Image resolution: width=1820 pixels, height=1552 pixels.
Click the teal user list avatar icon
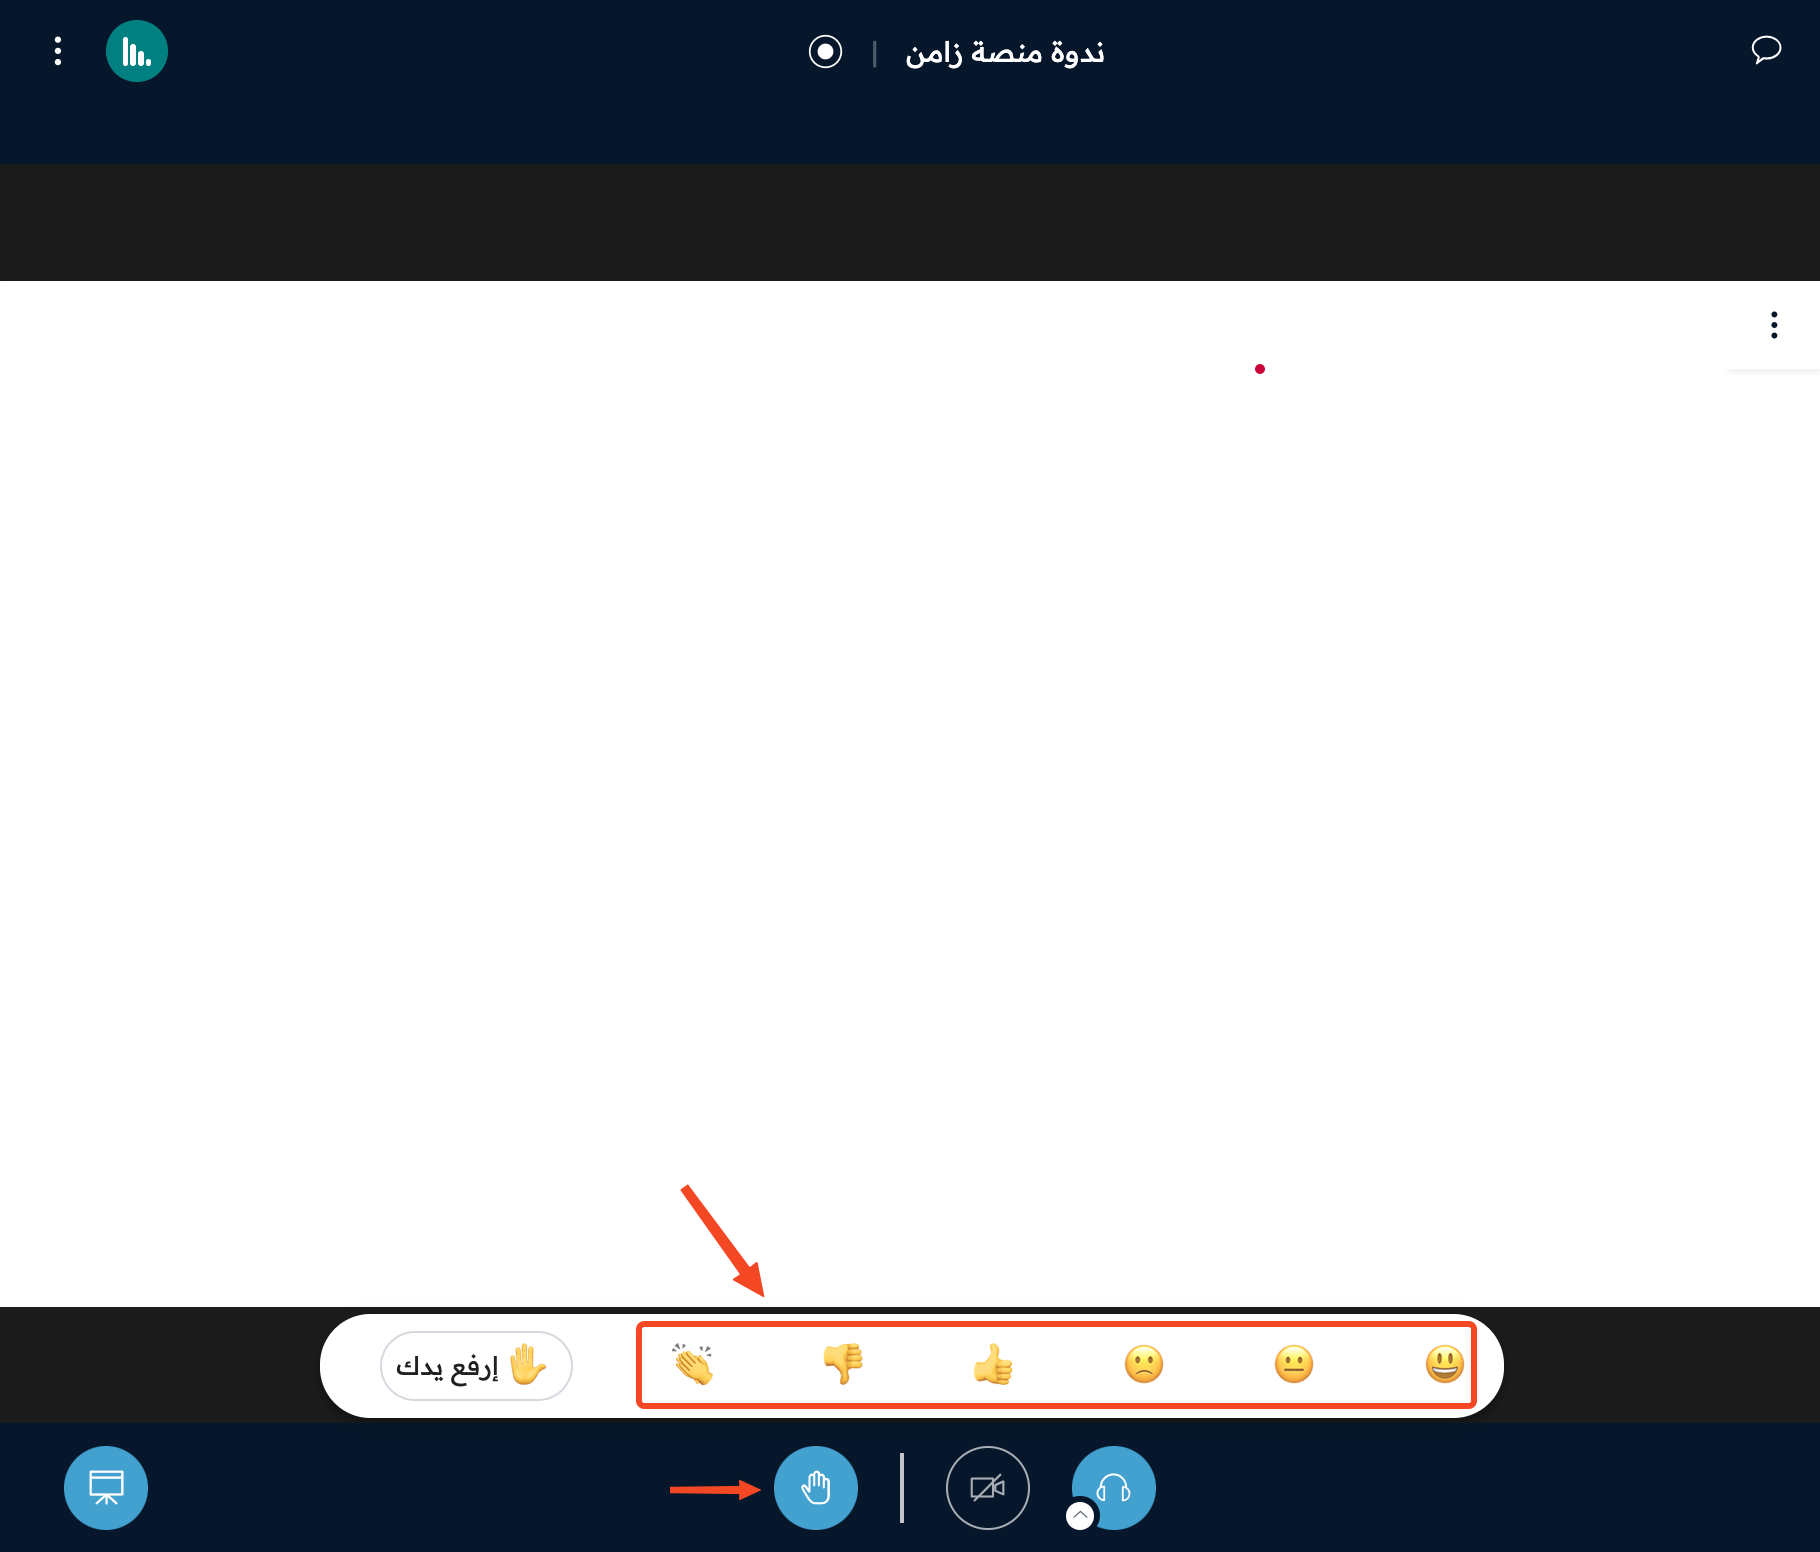137,51
